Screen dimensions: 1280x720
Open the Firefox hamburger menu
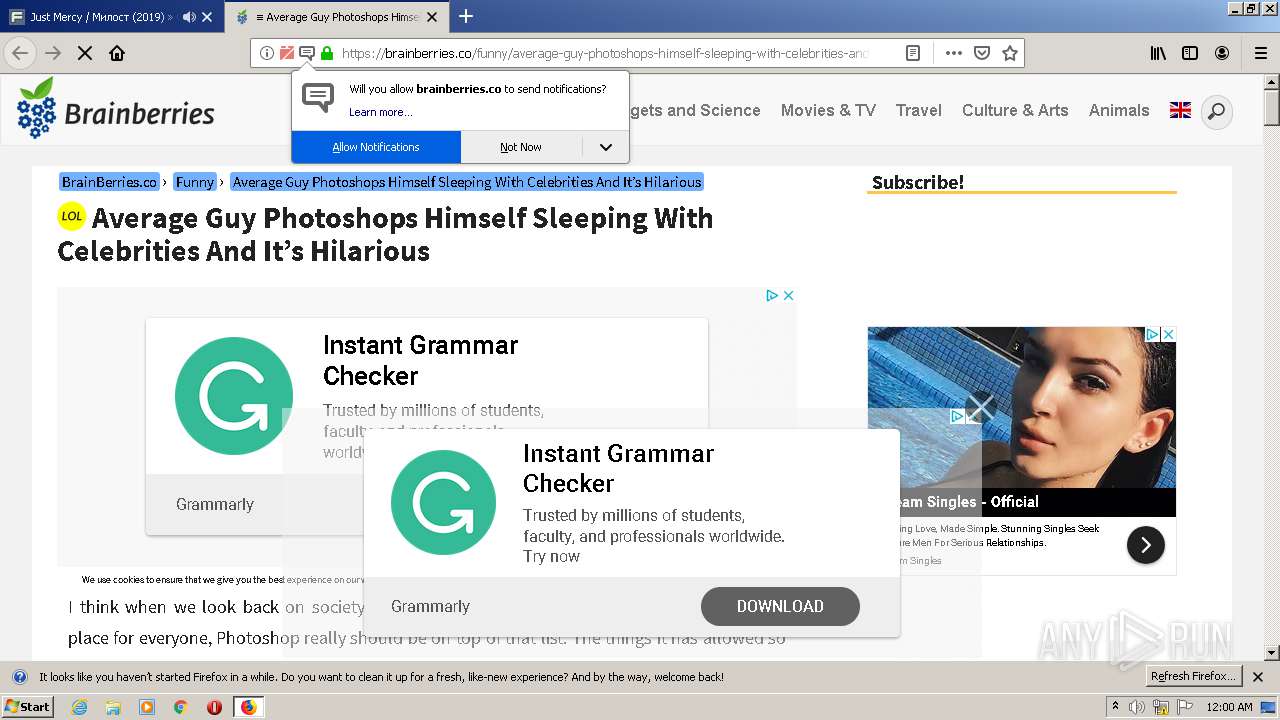click(1261, 53)
